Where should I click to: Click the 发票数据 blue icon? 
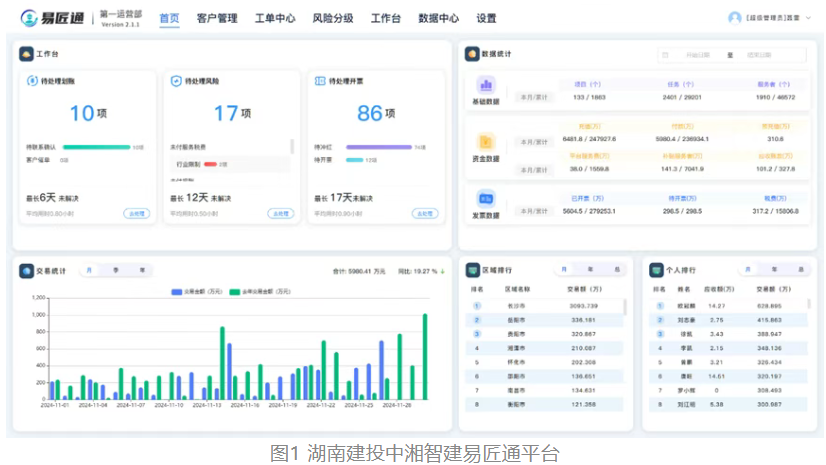click(486, 198)
